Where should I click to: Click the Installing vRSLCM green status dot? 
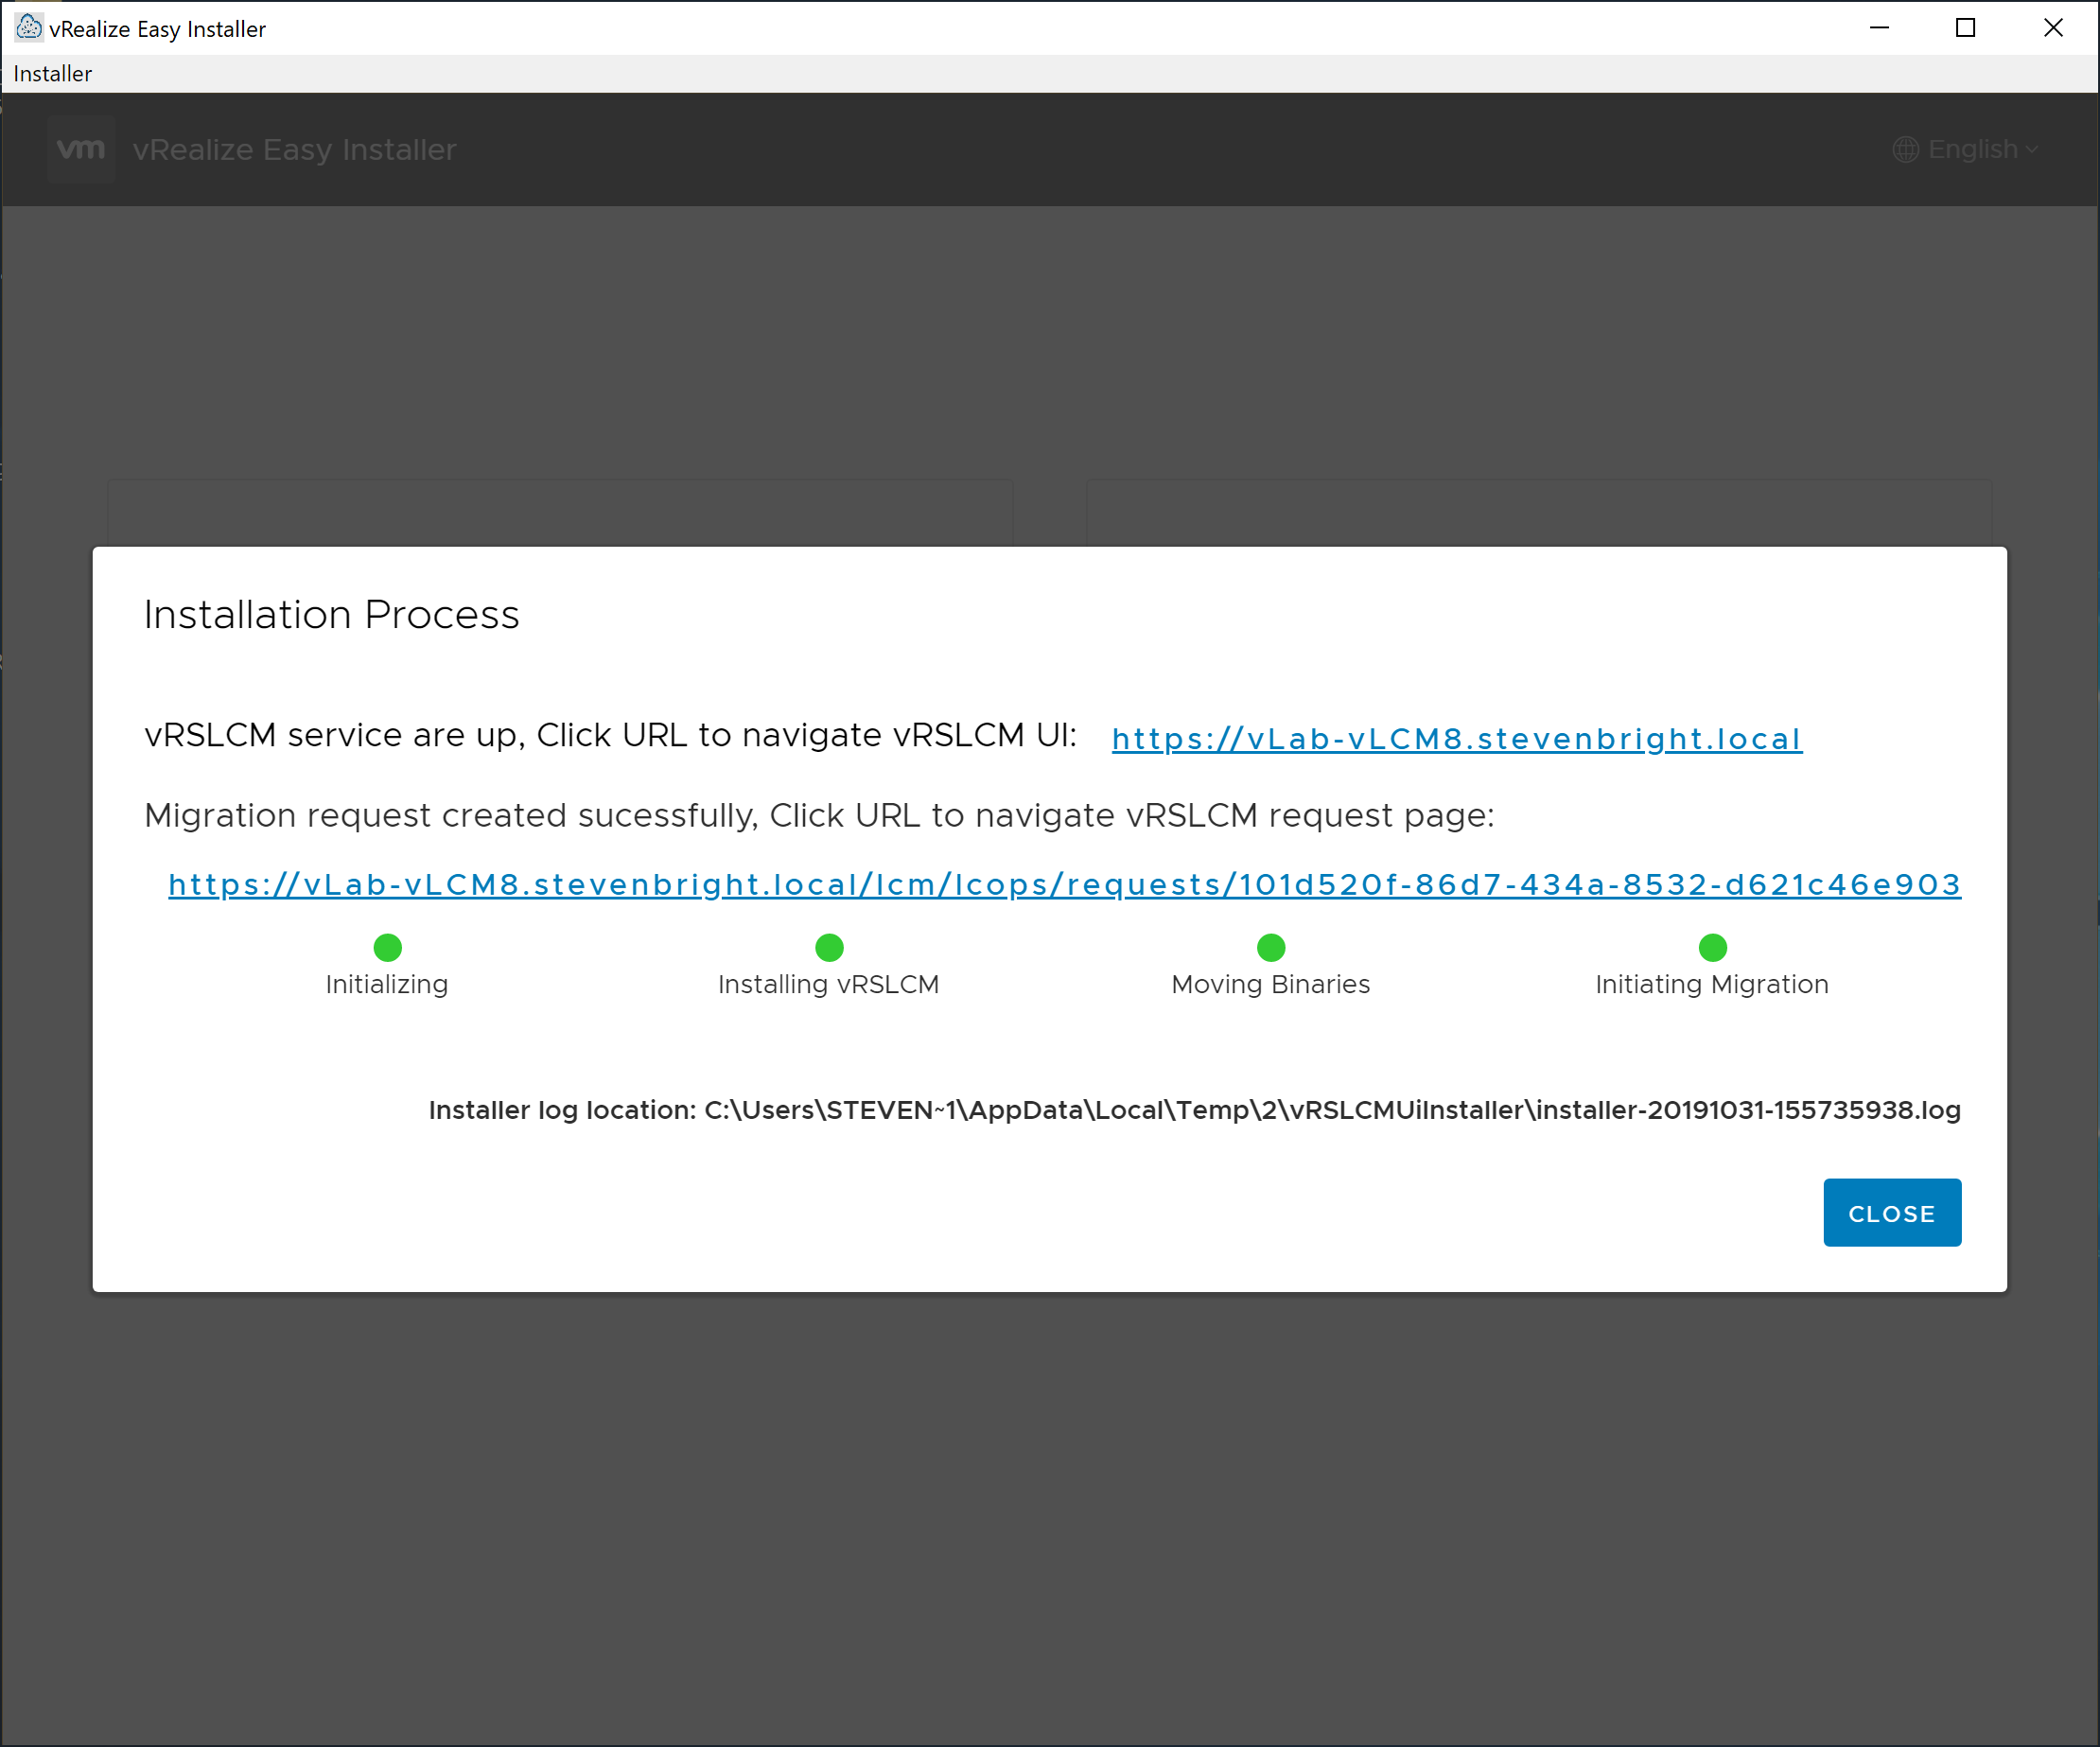point(829,947)
